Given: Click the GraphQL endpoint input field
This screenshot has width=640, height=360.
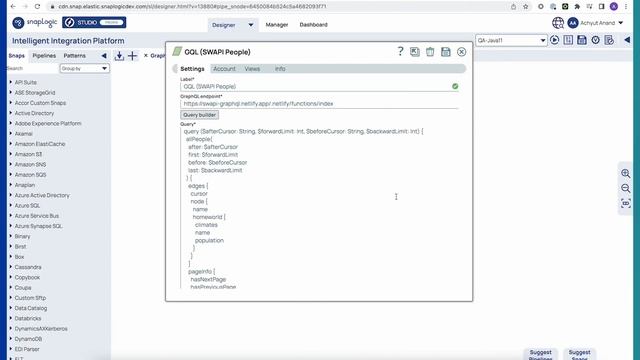Looking at the screenshot, I should (x=319, y=104).
